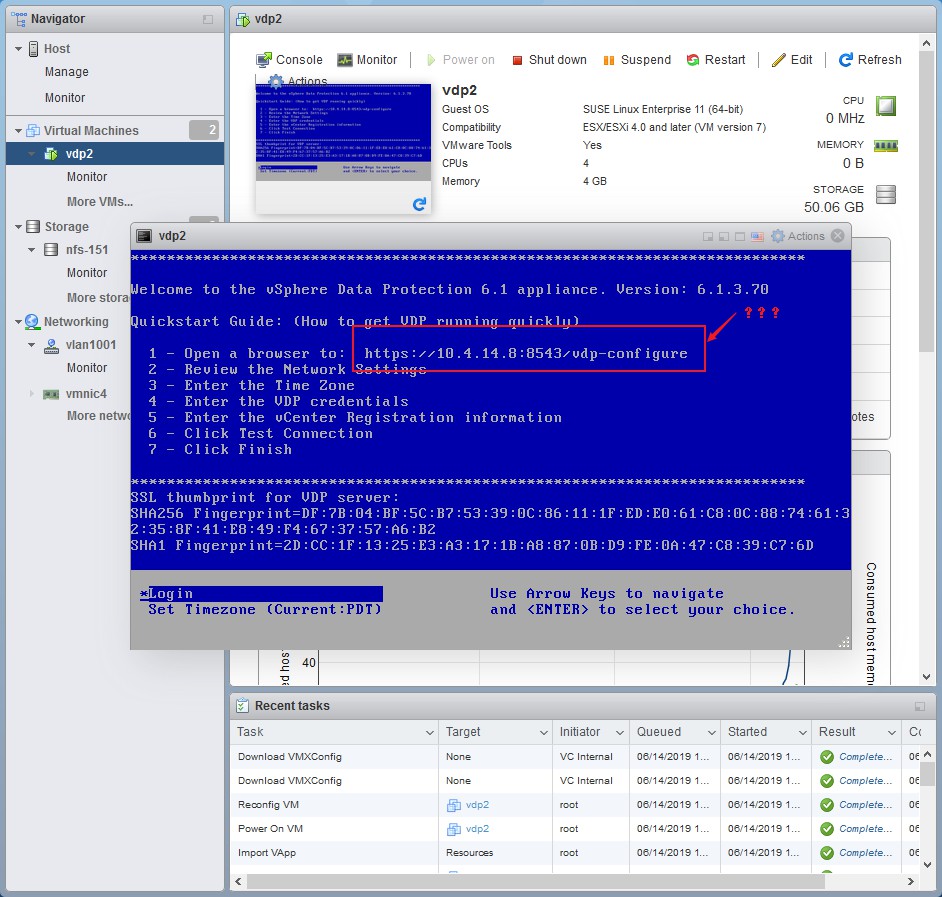Image resolution: width=942 pixels, height=897 pixels.
Task: Click the greyed Power on button
Action: tap(460, 59)
